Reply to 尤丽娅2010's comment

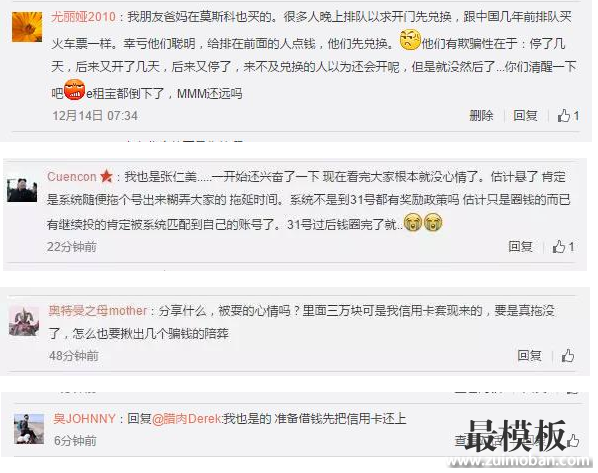tap(526, 115)
